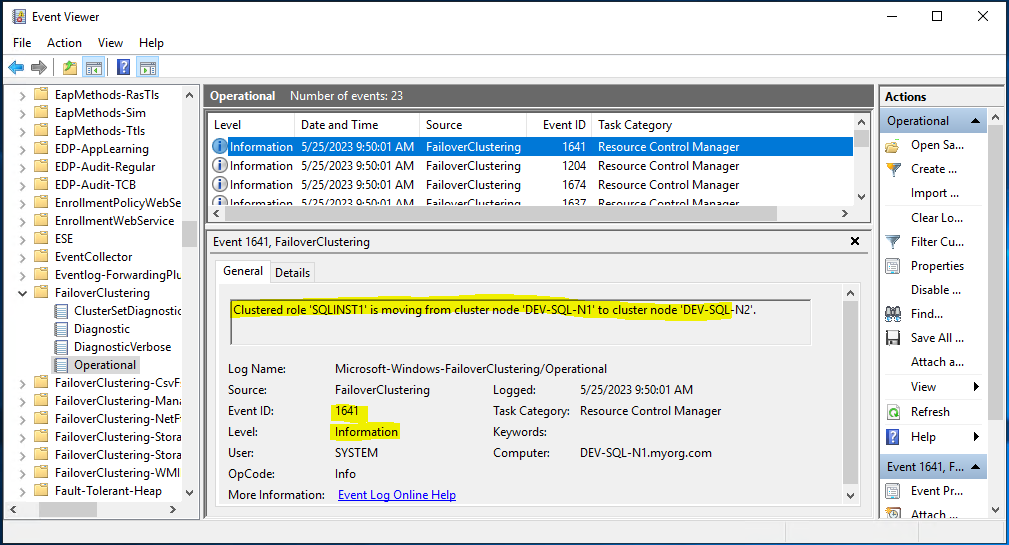The height and width of the screenshot is (545, 1009).
Task: Select the General tab
Action: pyautogui.click(x=243, y=271)
